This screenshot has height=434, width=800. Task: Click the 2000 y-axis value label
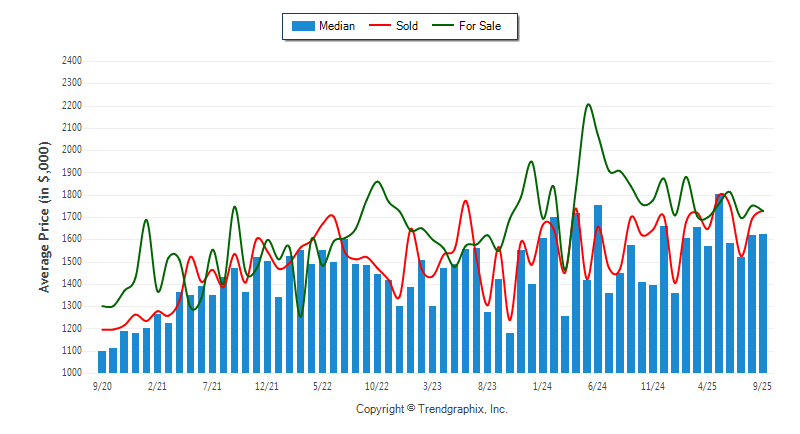72,150
